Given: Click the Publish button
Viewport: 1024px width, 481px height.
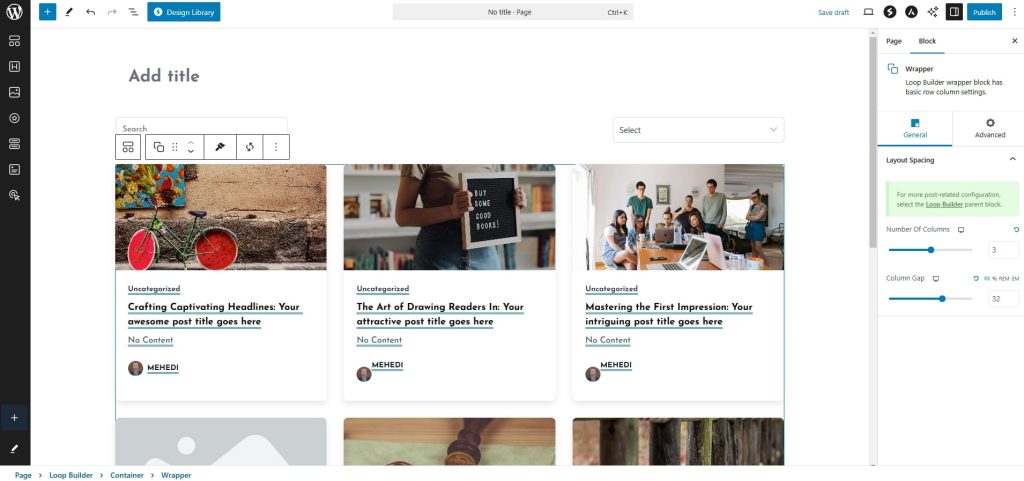Looking at the screenshot, I should (x=984, y=12).
